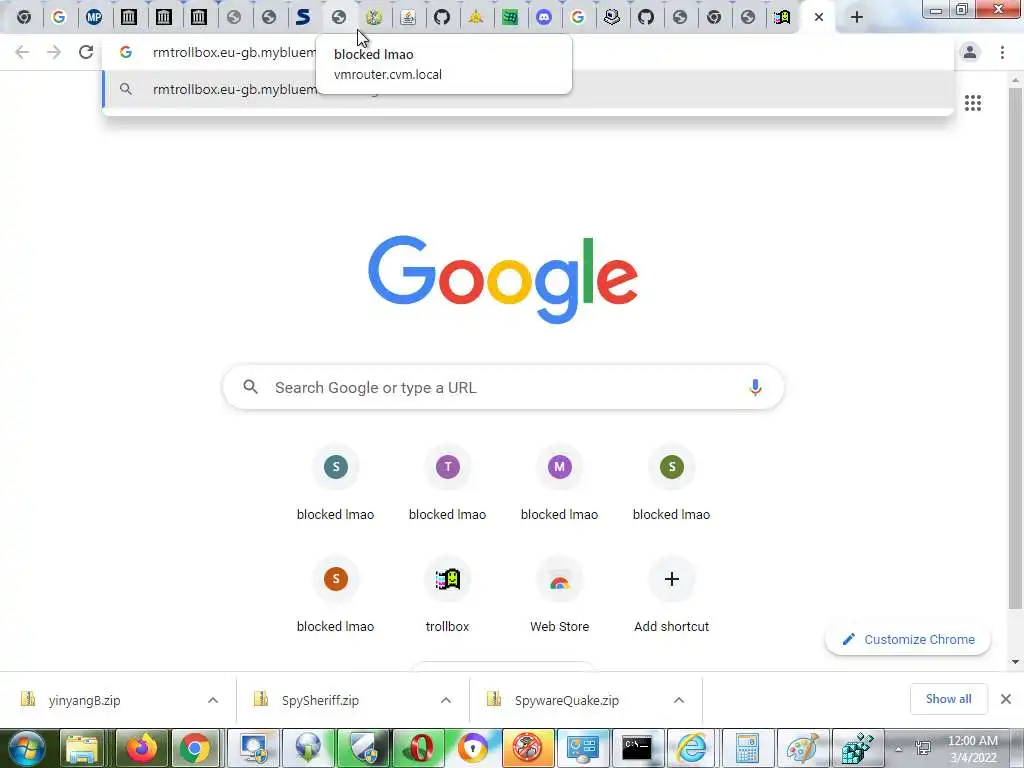1024x768 pixels.
Task: Click the Google logo
Action: coord(503,280)
